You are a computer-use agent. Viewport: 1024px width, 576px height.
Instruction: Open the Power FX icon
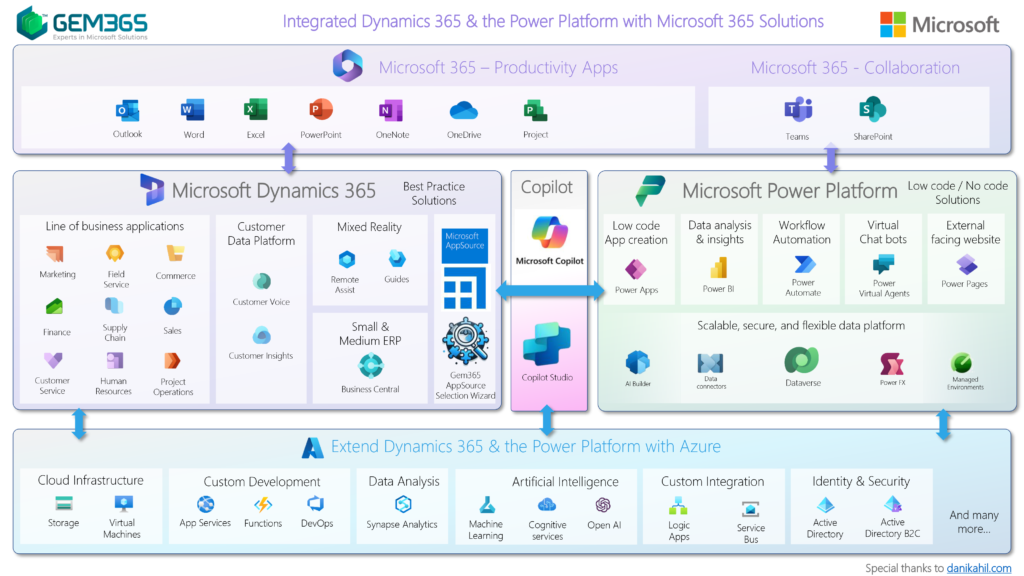click(x=891, y=364)
